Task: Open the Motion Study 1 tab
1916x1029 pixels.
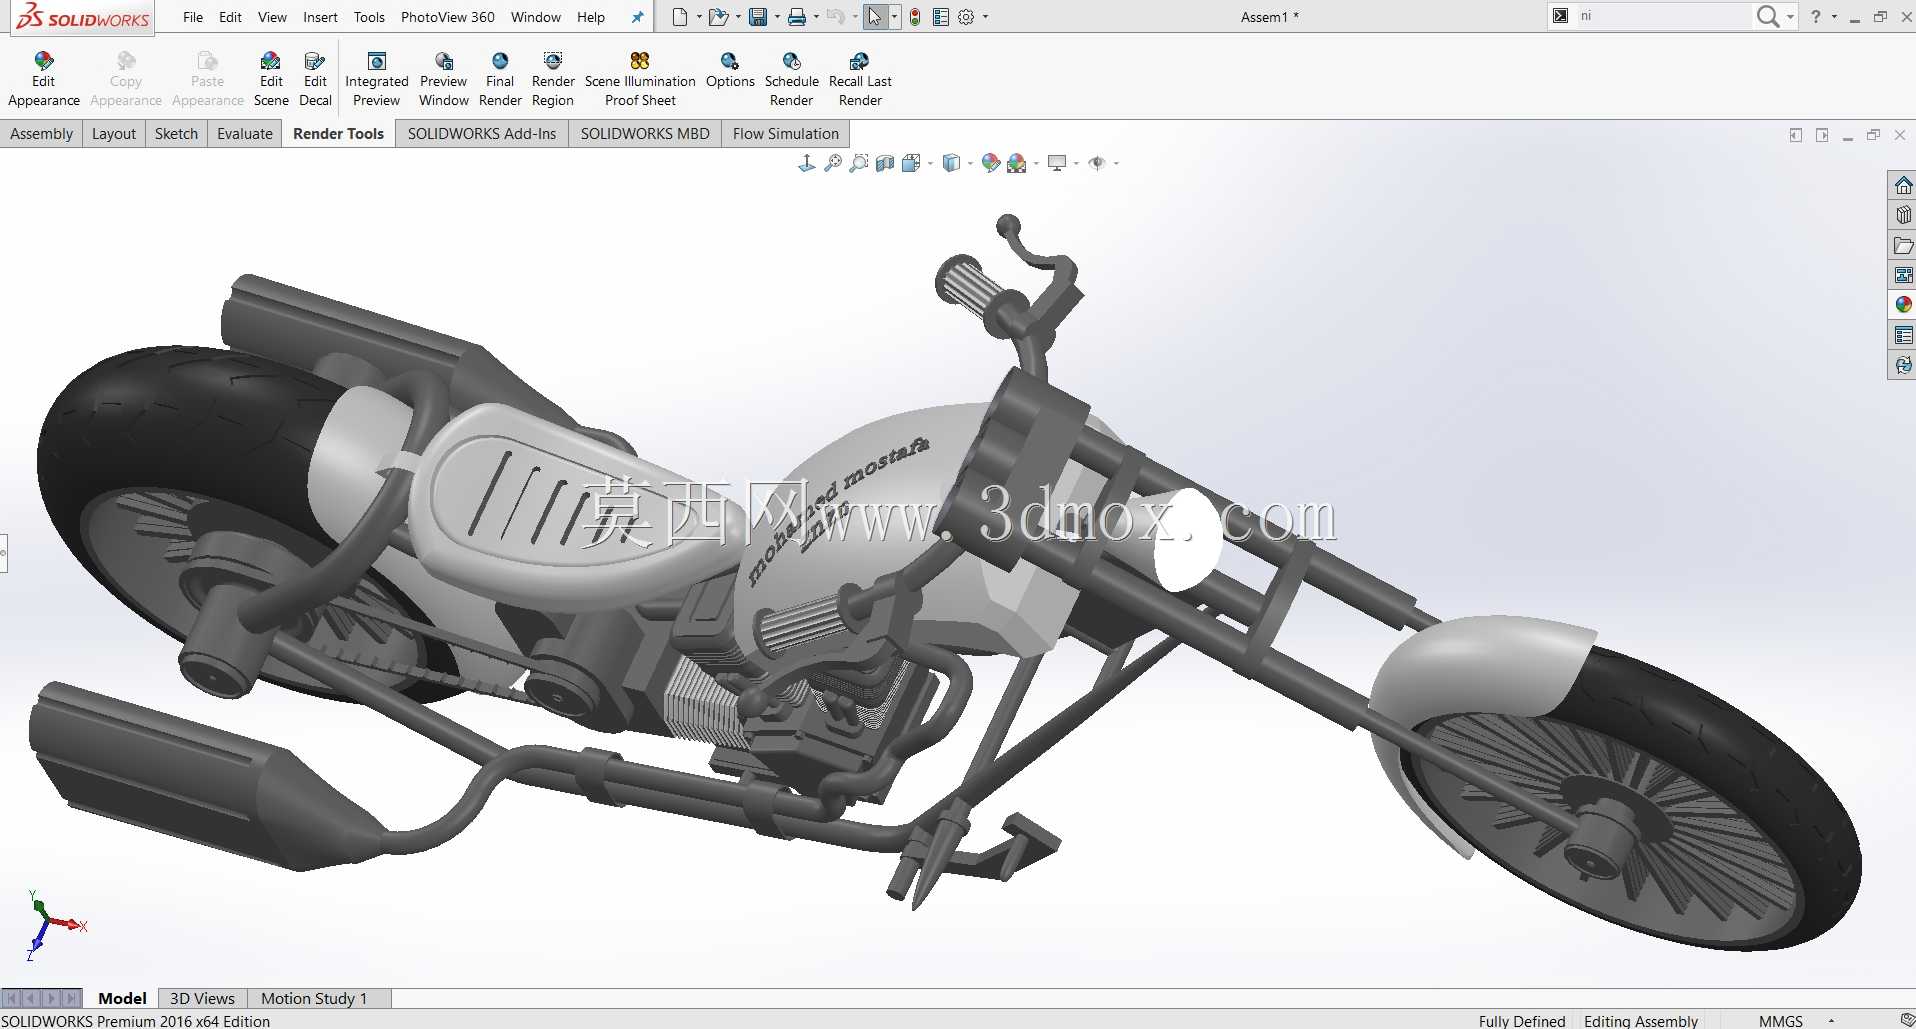Action: (x=314, y=998)
